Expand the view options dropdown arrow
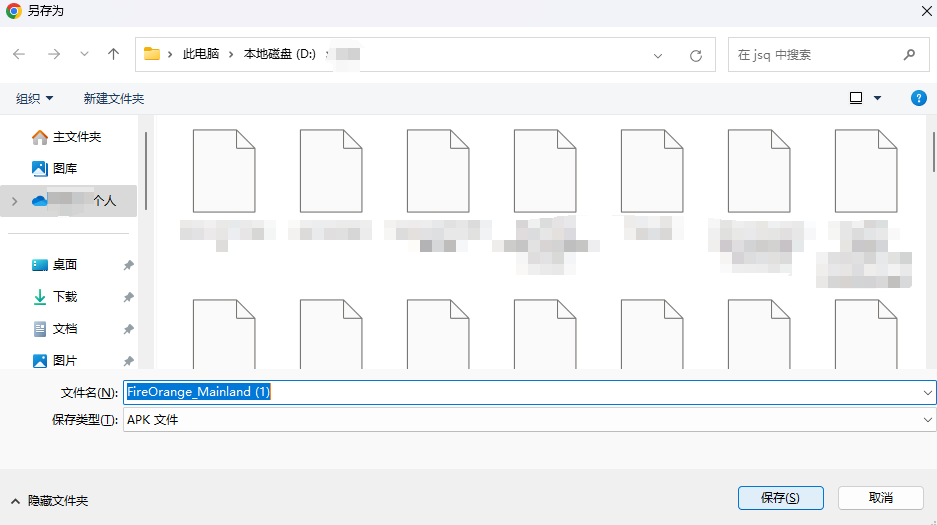Viewport: 937px width, 525px height. coord(878,98)
